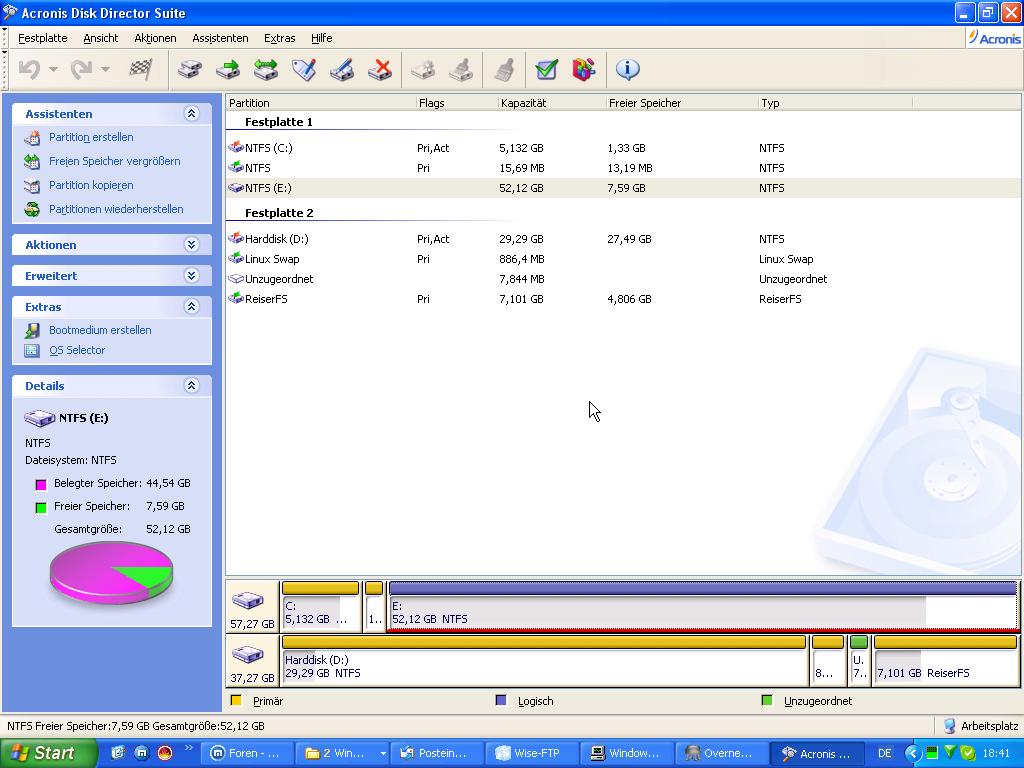Viewport: 1024px width, 768px height.
Task: Select the NTFS (C:) partition row
Action: pyautogui.click(x=624, y=148)
